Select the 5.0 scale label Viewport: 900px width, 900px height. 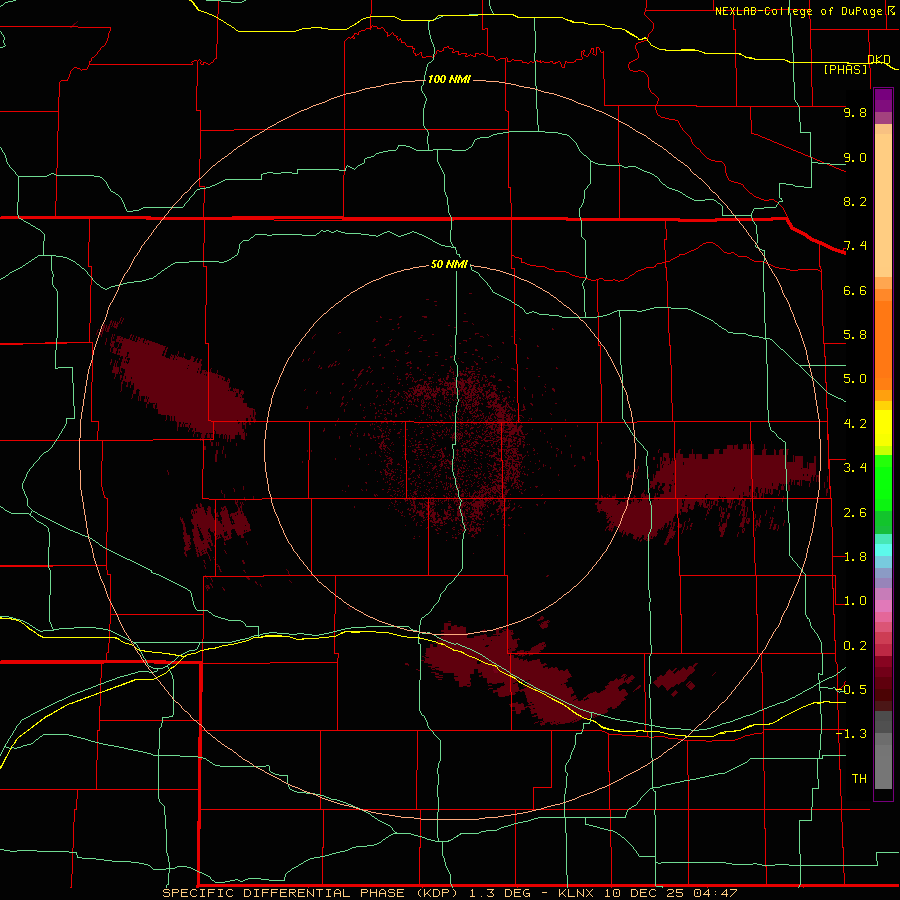(855, 379)
